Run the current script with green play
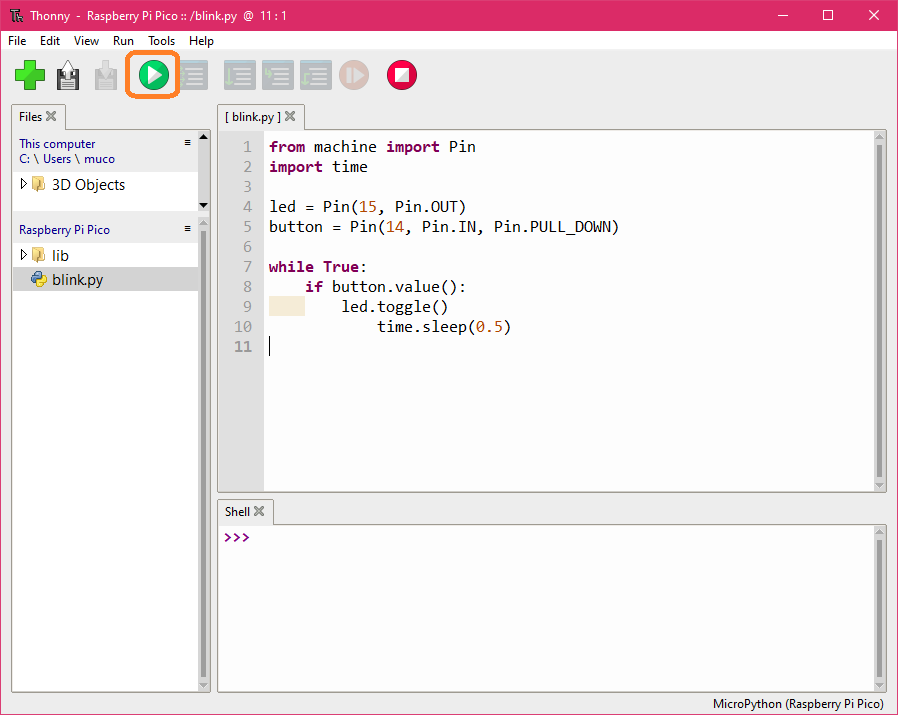 coord(153,75)
